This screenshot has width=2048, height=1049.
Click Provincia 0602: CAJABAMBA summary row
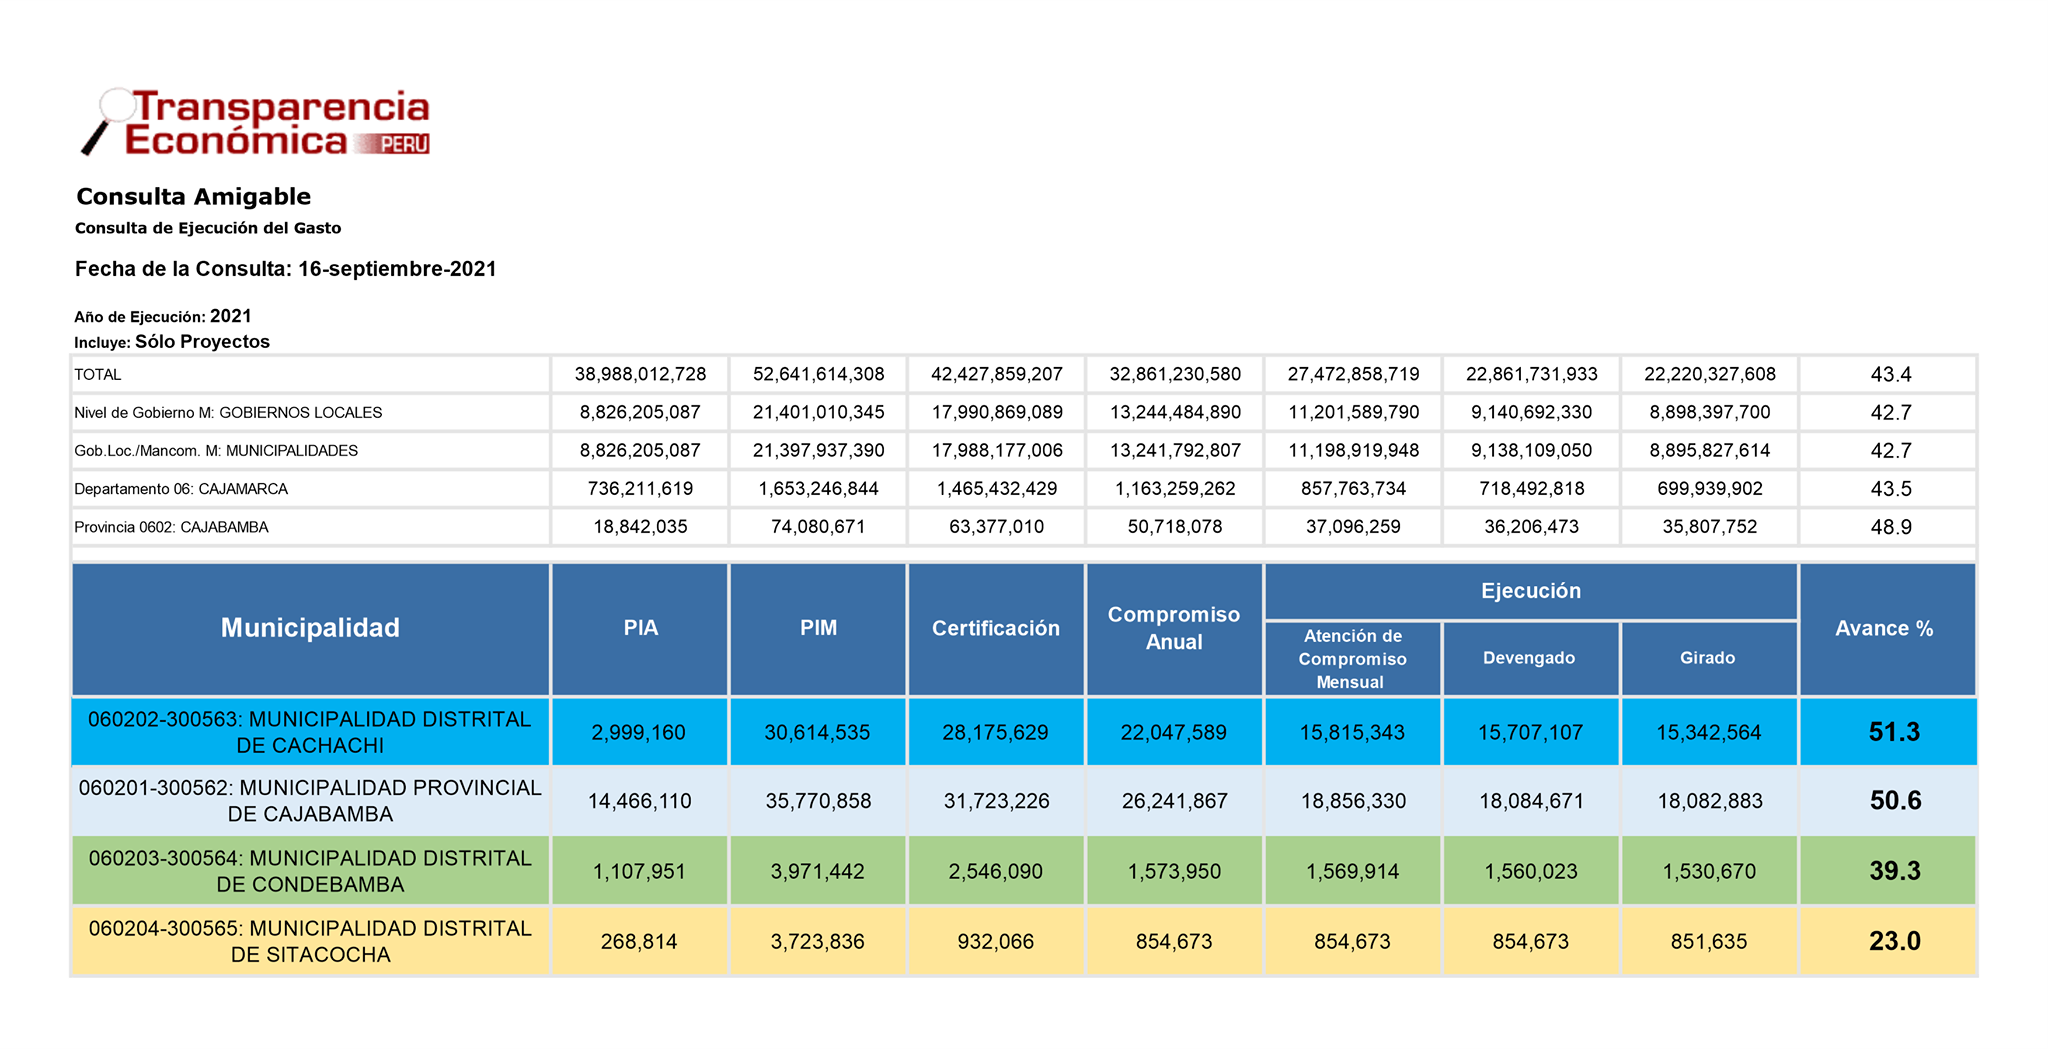coord(171,527)
